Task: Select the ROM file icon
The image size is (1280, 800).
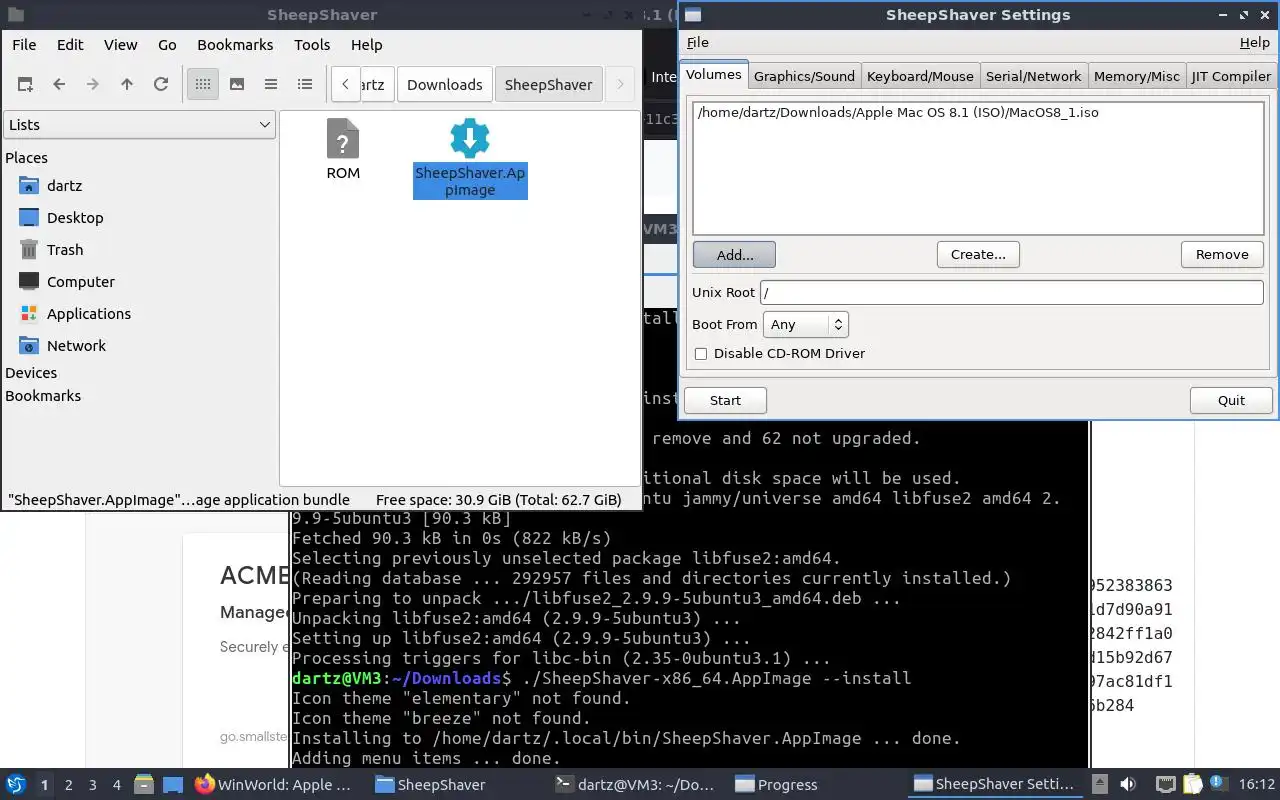Action: point(343,149)
